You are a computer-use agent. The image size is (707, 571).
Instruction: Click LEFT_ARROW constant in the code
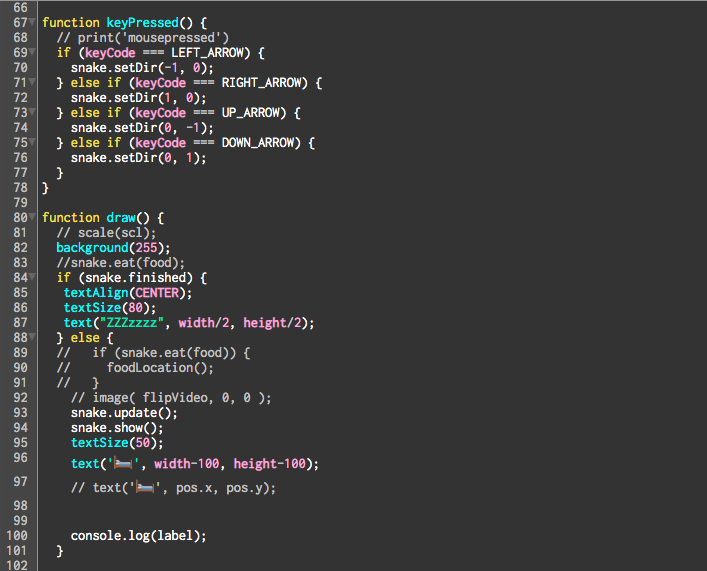tap(207, 53)
